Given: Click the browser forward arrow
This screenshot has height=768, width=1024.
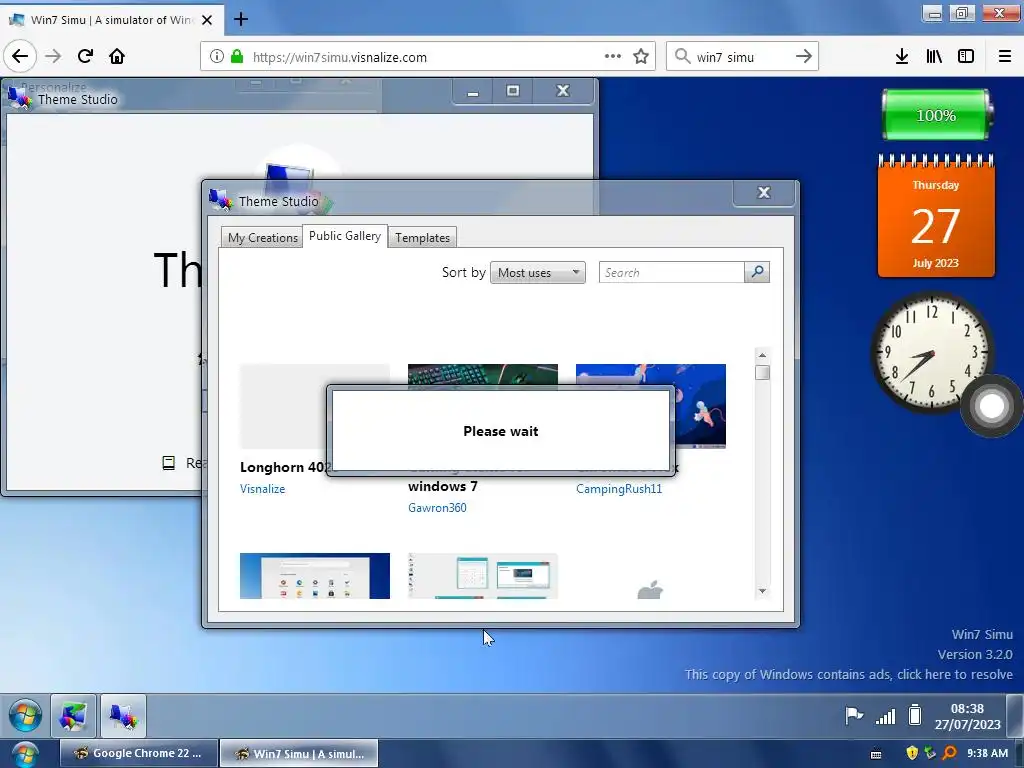Looking at the screenshot, I should pos(53,56).
